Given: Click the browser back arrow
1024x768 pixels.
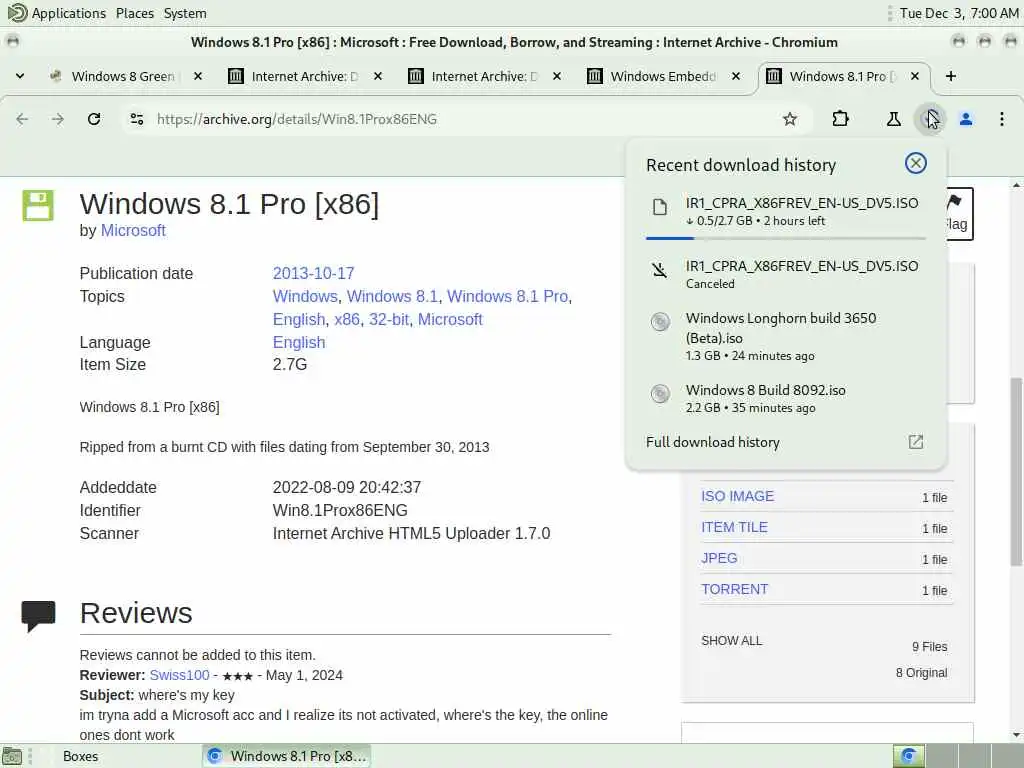Looking at the screenshot, I should tap(22, 119).
